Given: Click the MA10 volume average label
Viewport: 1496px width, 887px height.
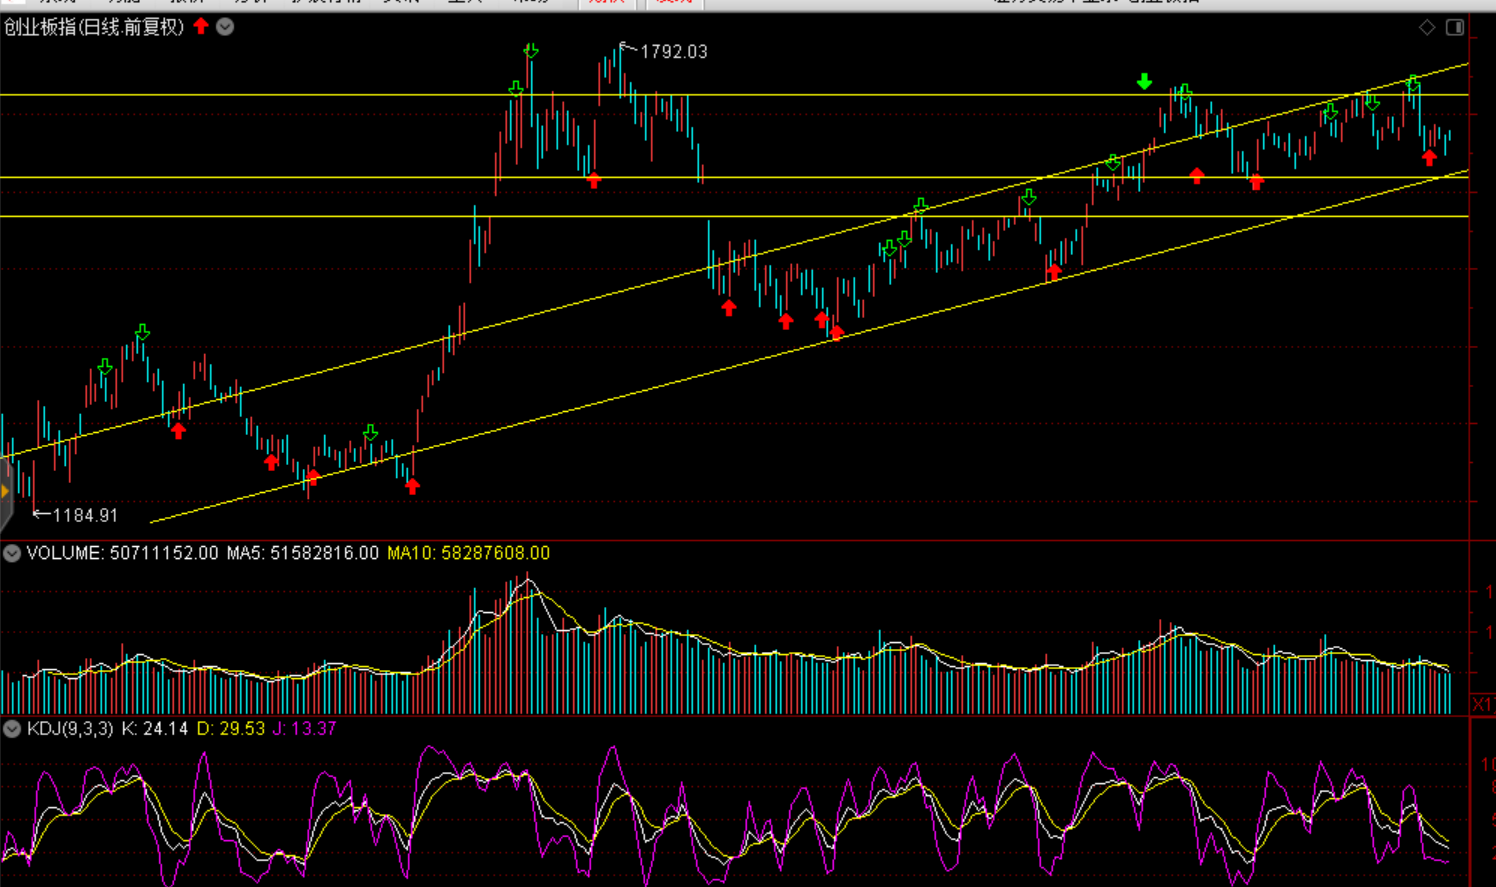Looking at the screenshot, I should click(x=468, y=553).
